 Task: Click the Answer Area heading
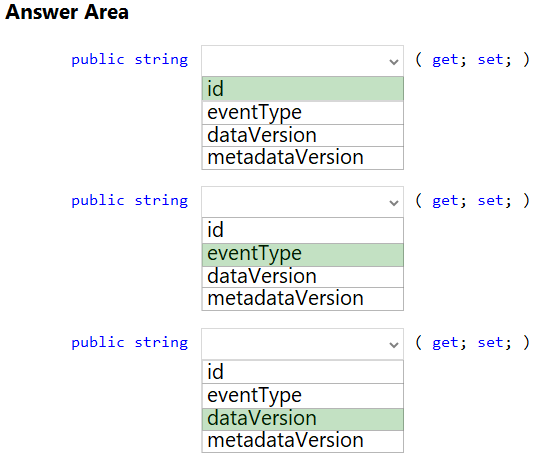pos(67,12)
